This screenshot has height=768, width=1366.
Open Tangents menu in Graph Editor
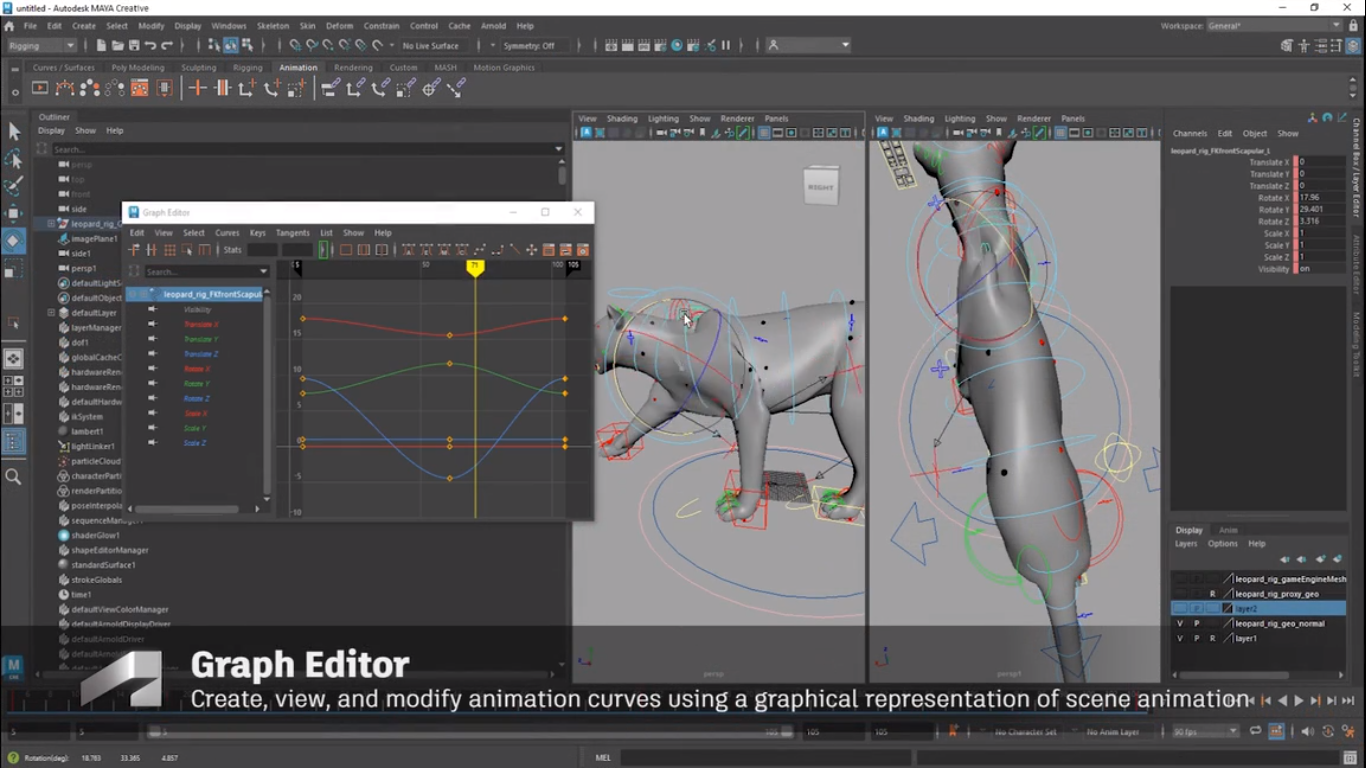(x=293, y=233)
